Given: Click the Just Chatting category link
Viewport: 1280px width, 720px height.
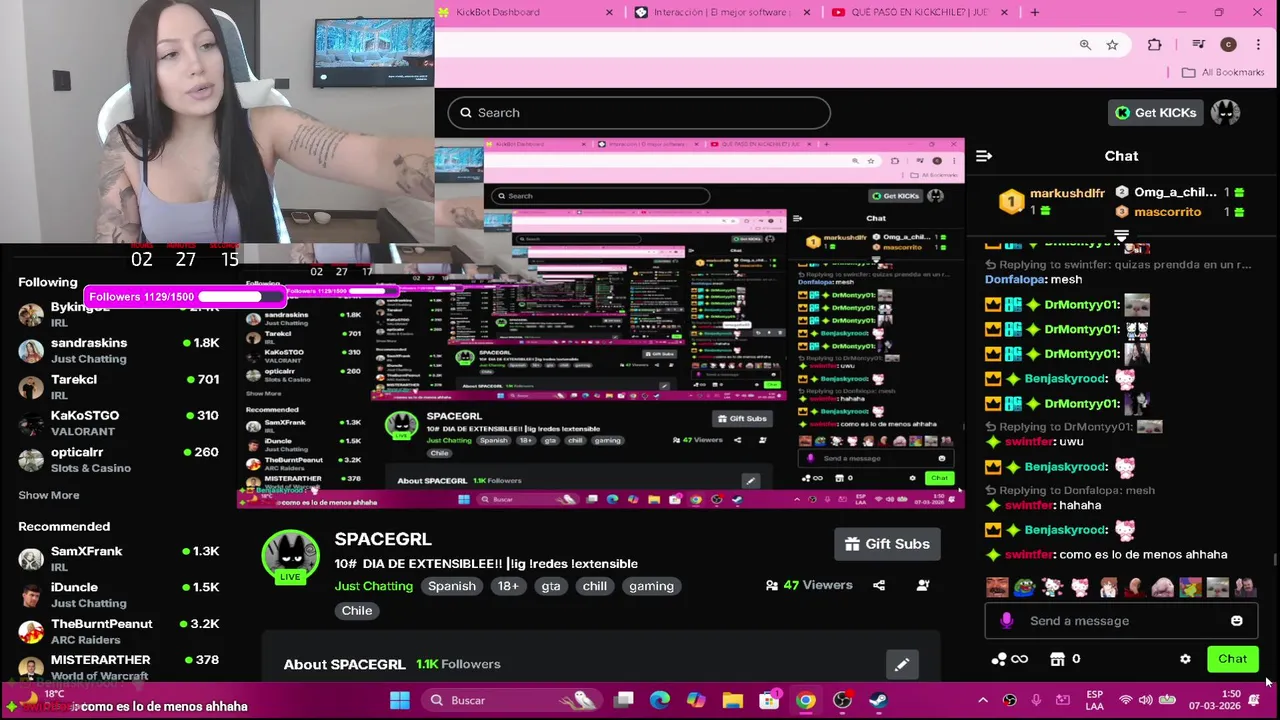Looking at the screenshot, I should [373, 586].
